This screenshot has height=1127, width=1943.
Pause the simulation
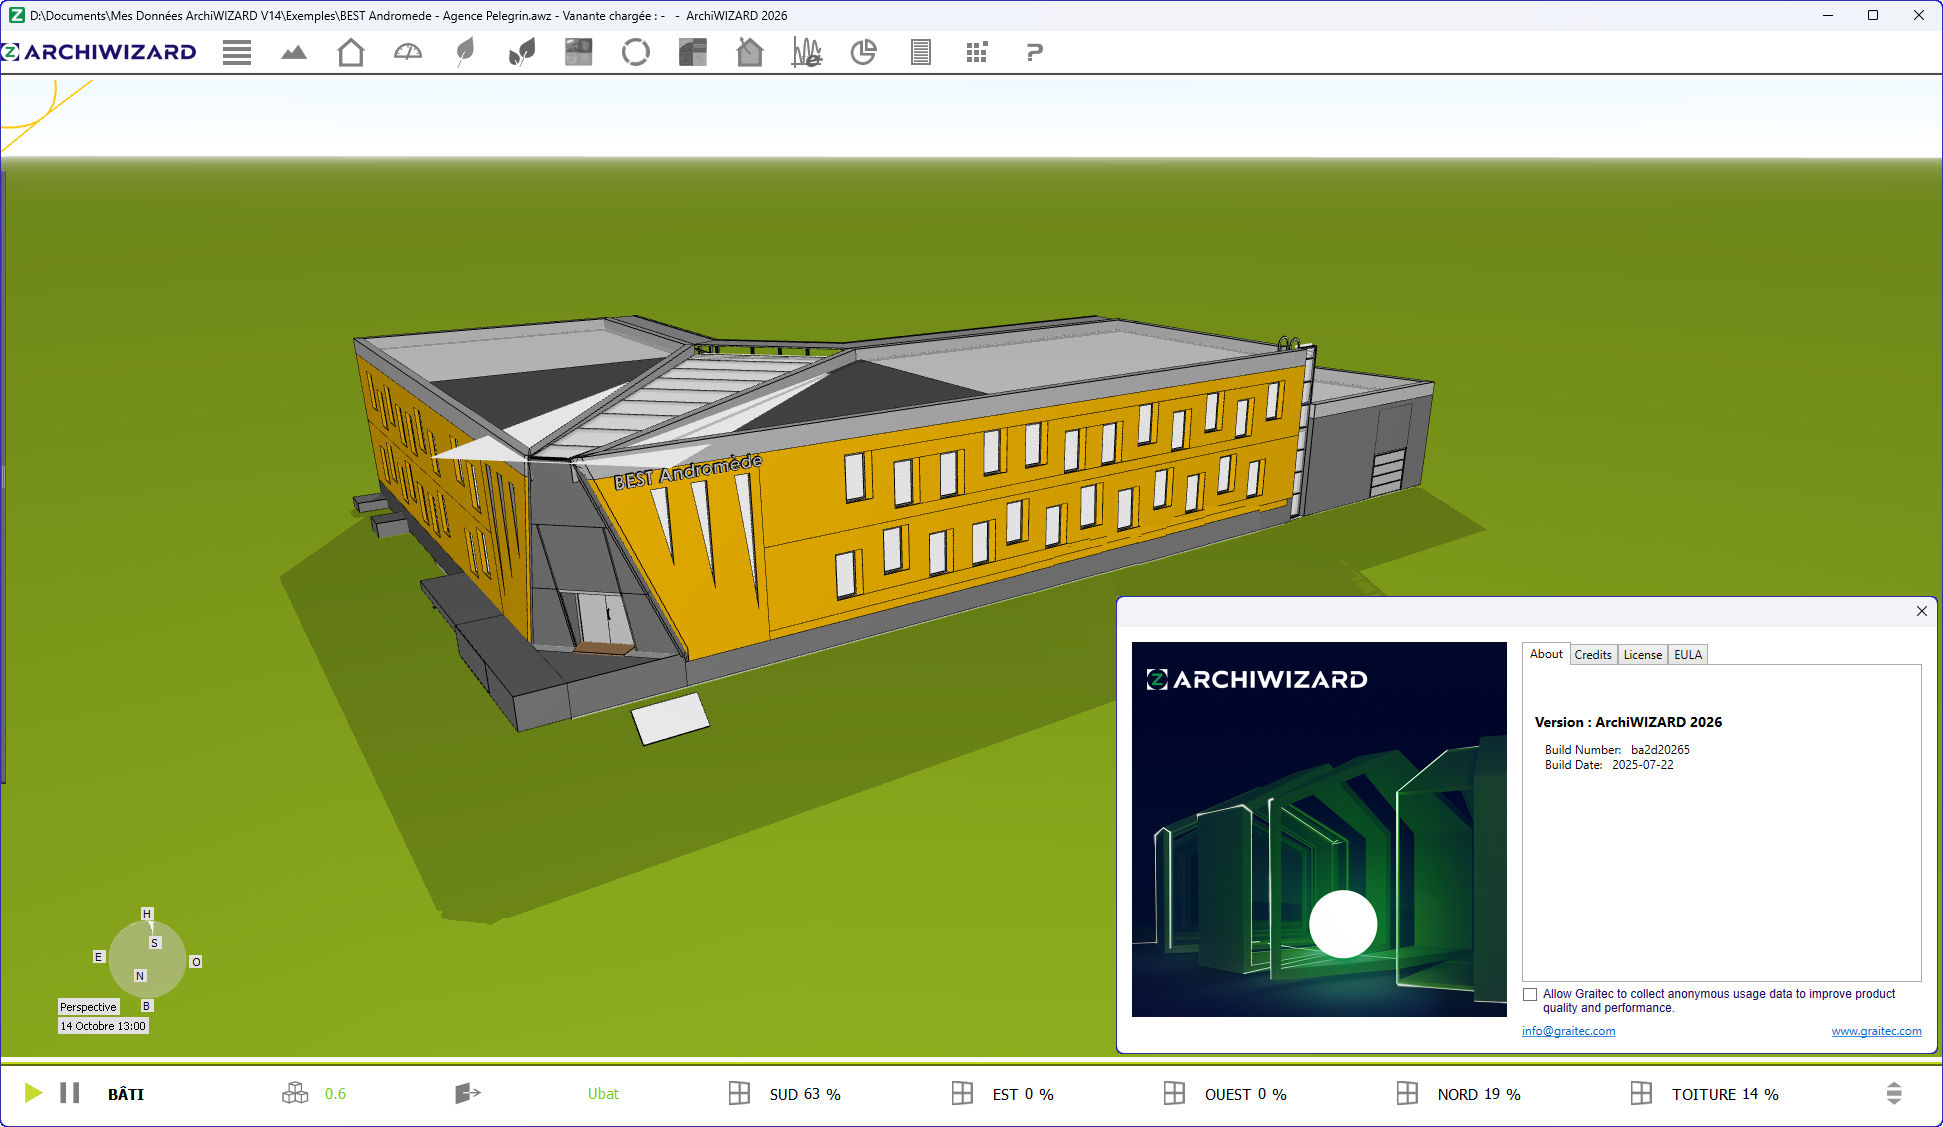click(70, 1093)
